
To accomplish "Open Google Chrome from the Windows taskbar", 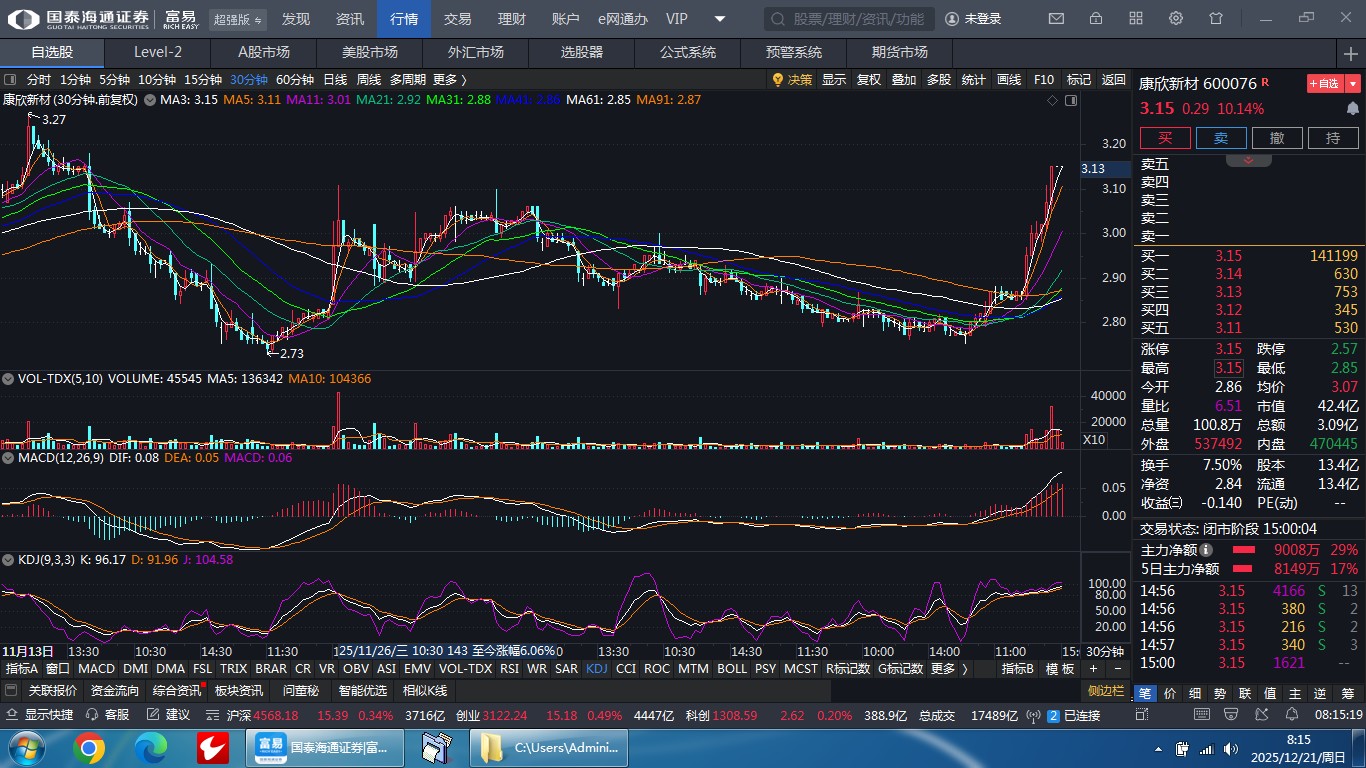I will [x=89, y=748].
